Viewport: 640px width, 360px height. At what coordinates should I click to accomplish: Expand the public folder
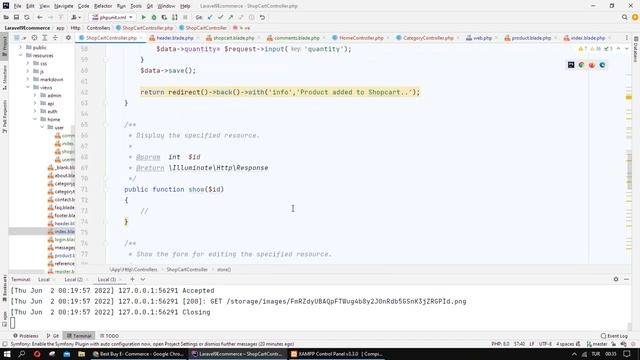pos(20,47)
